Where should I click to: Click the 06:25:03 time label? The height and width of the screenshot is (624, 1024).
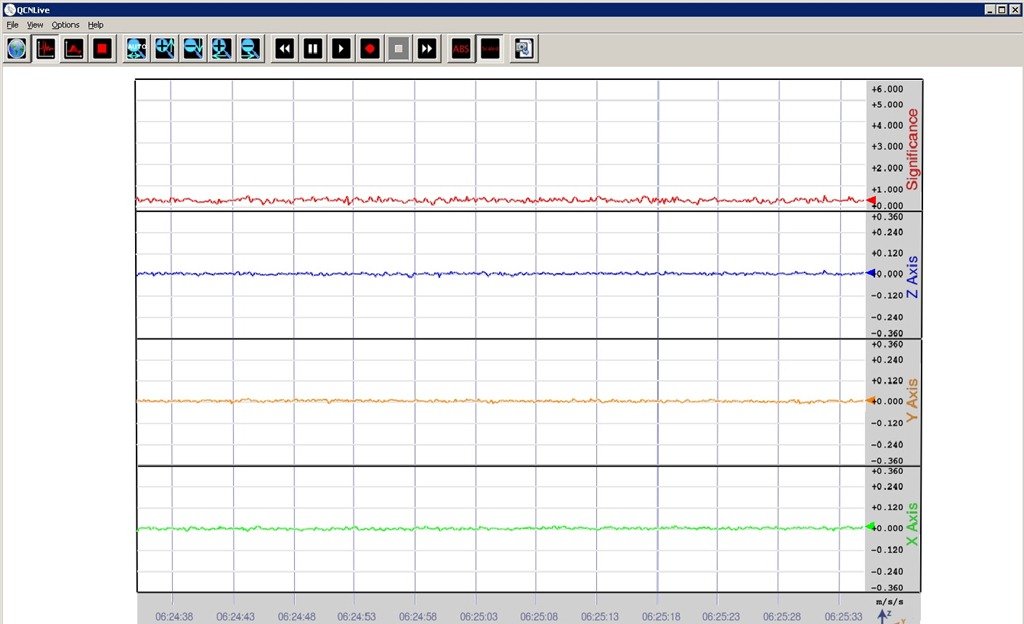point(479,616)
